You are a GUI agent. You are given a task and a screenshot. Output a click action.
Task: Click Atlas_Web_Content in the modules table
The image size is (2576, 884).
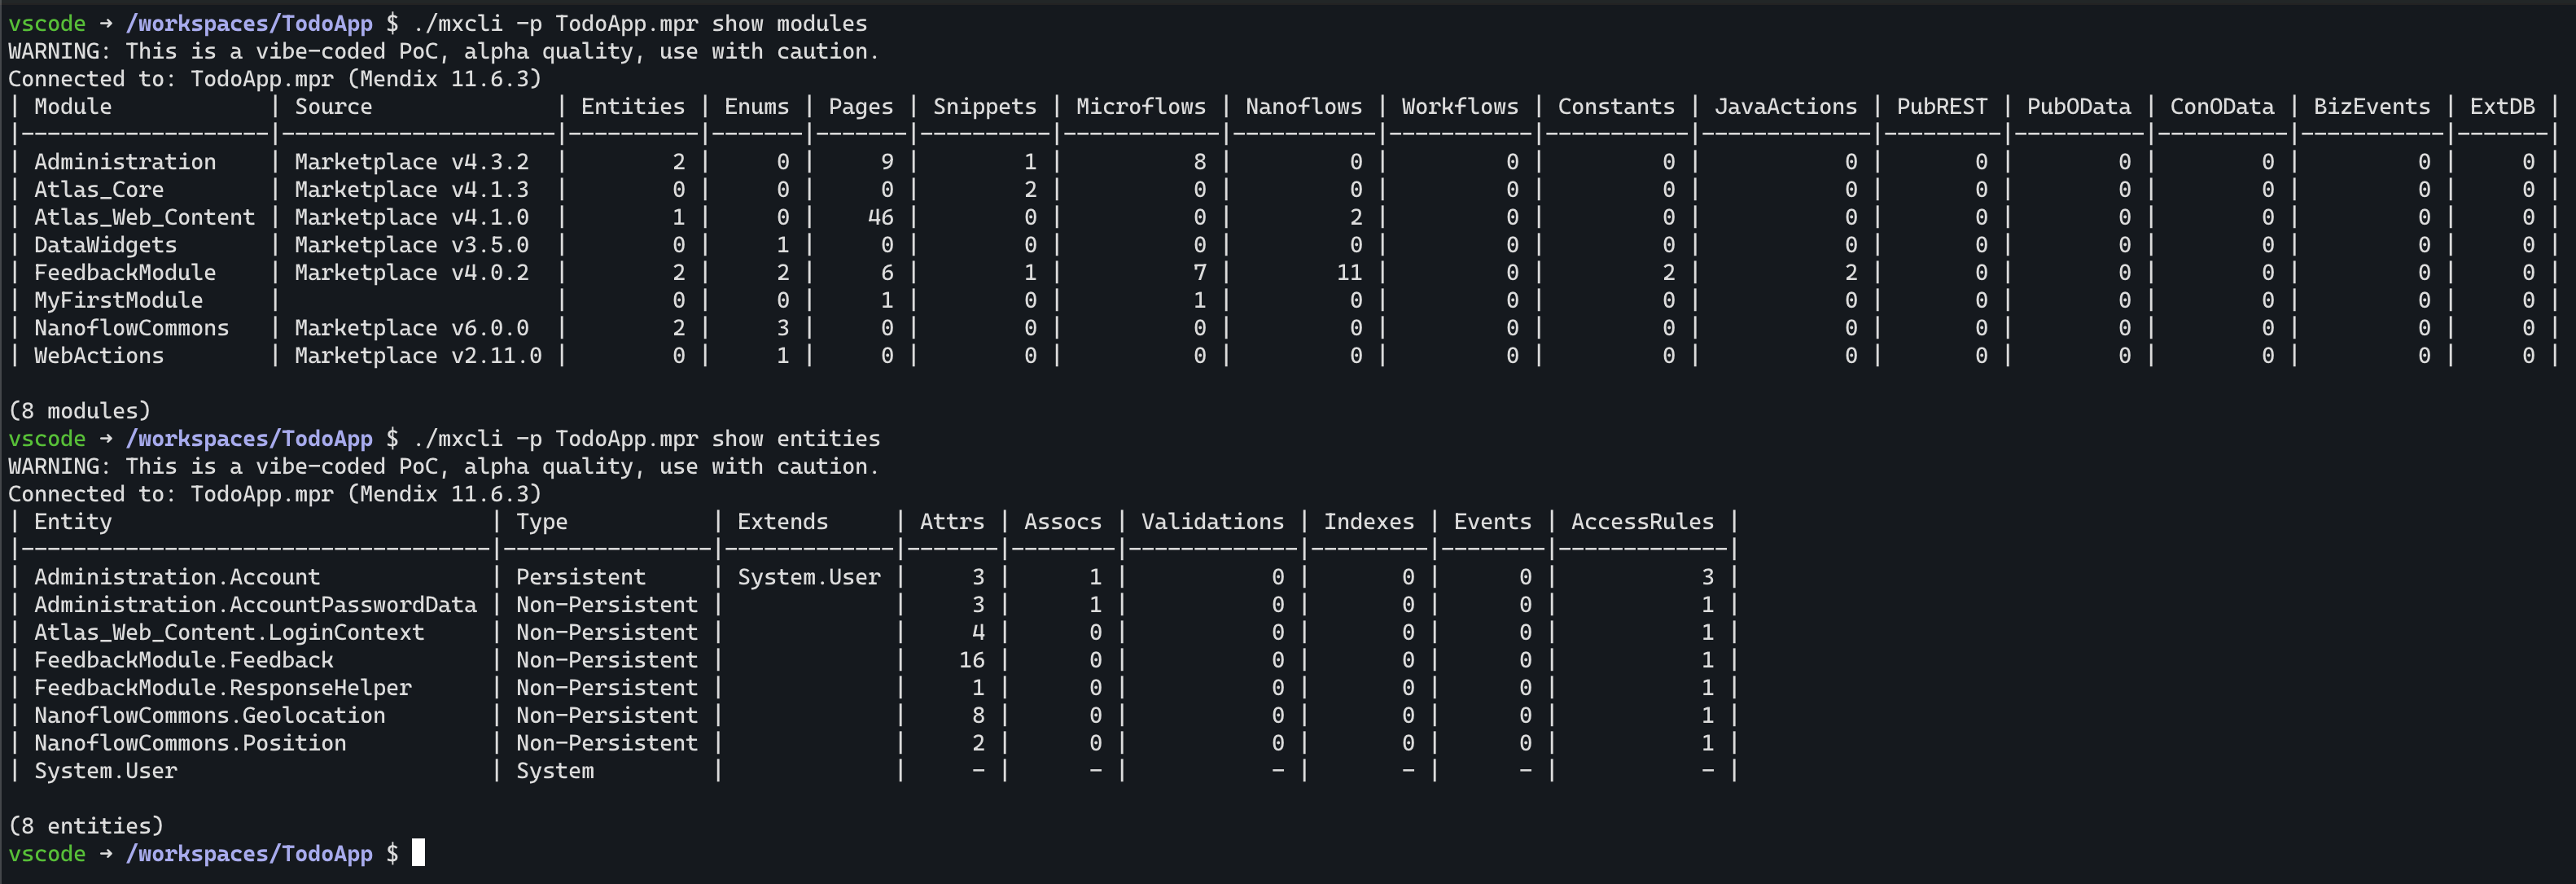point(145,217)
